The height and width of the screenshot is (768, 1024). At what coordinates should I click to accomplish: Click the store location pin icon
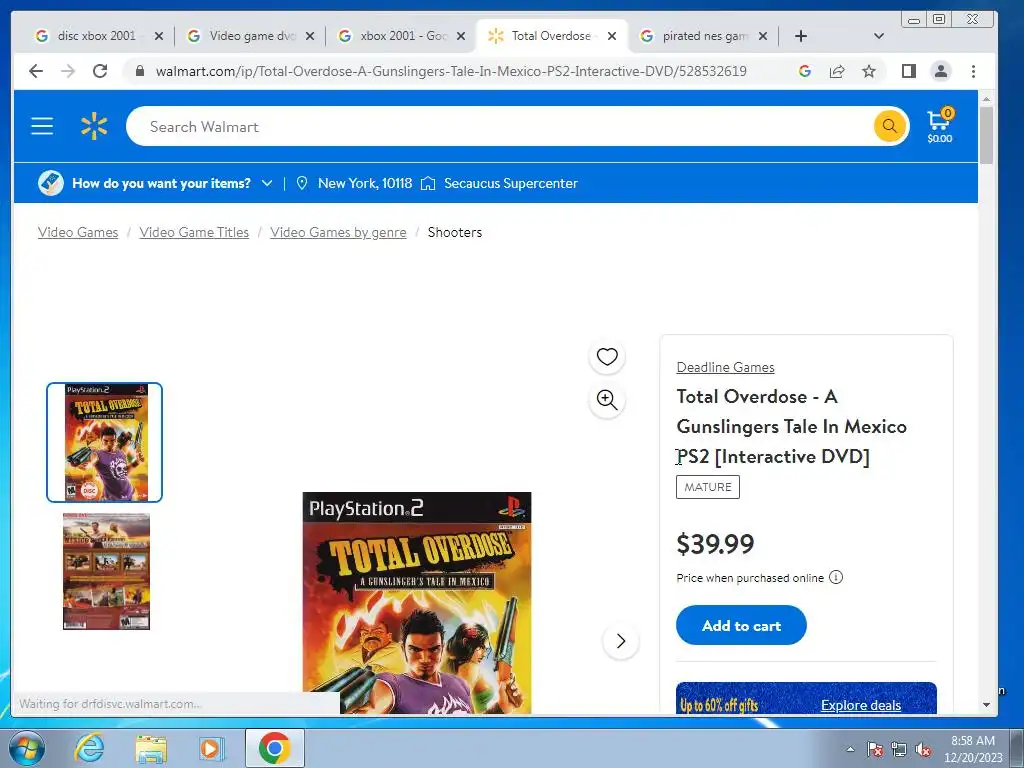[302, 184]
